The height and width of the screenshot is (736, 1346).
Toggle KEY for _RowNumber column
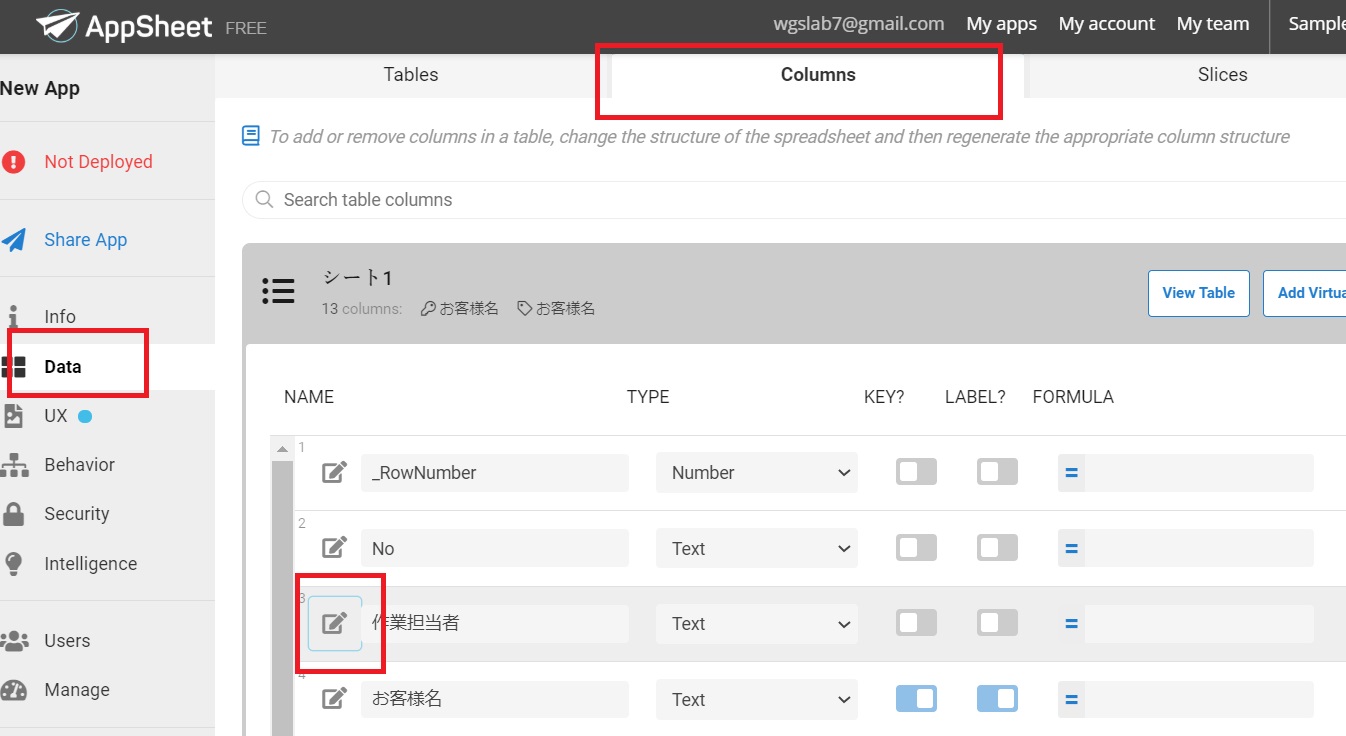pyautogui.click(x=916, y=472)
